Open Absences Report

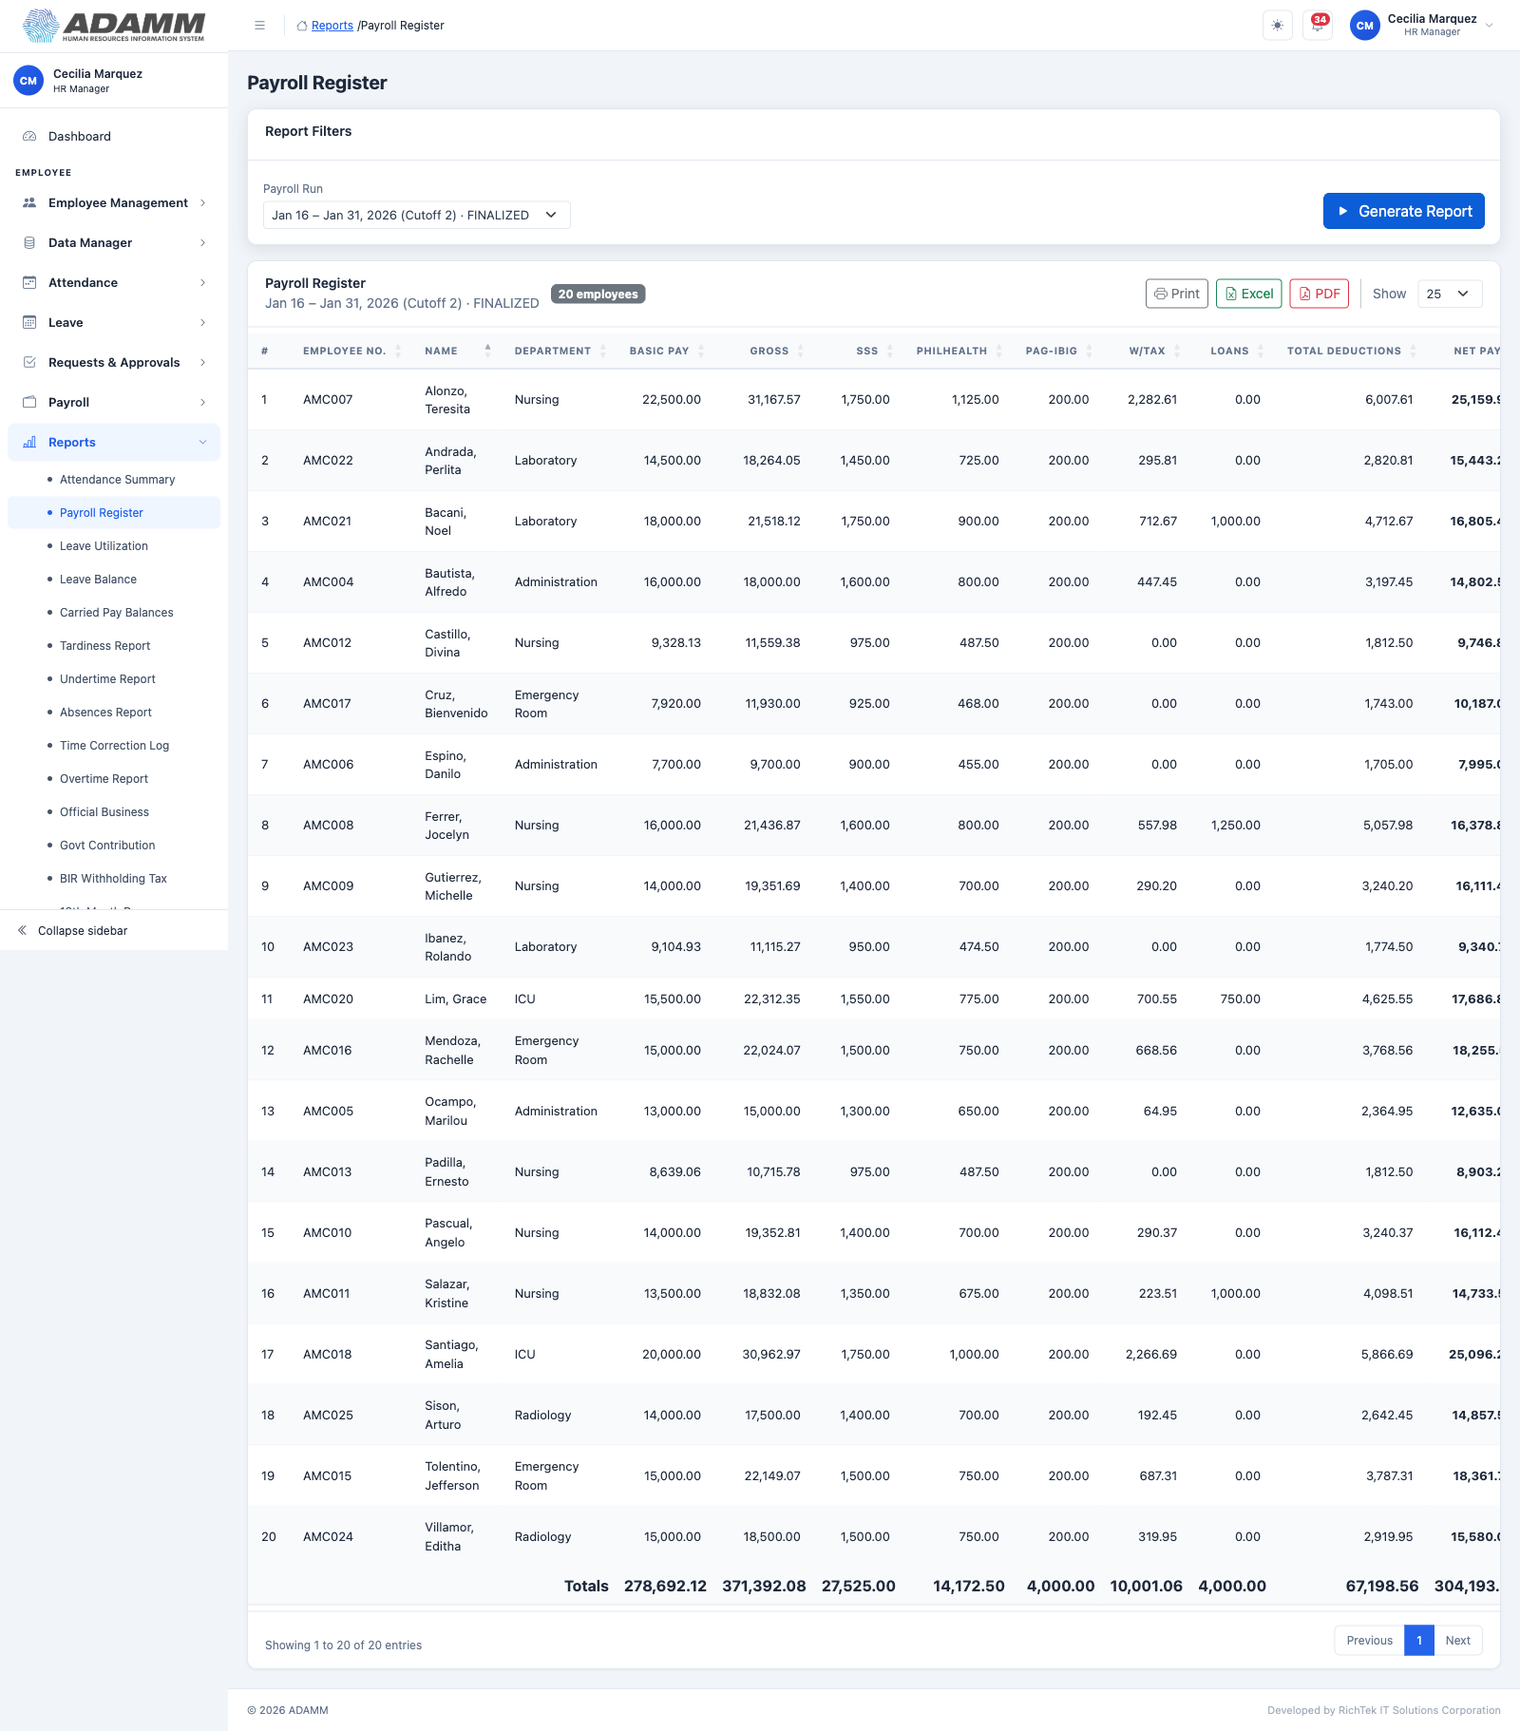(x=105, y=713)
